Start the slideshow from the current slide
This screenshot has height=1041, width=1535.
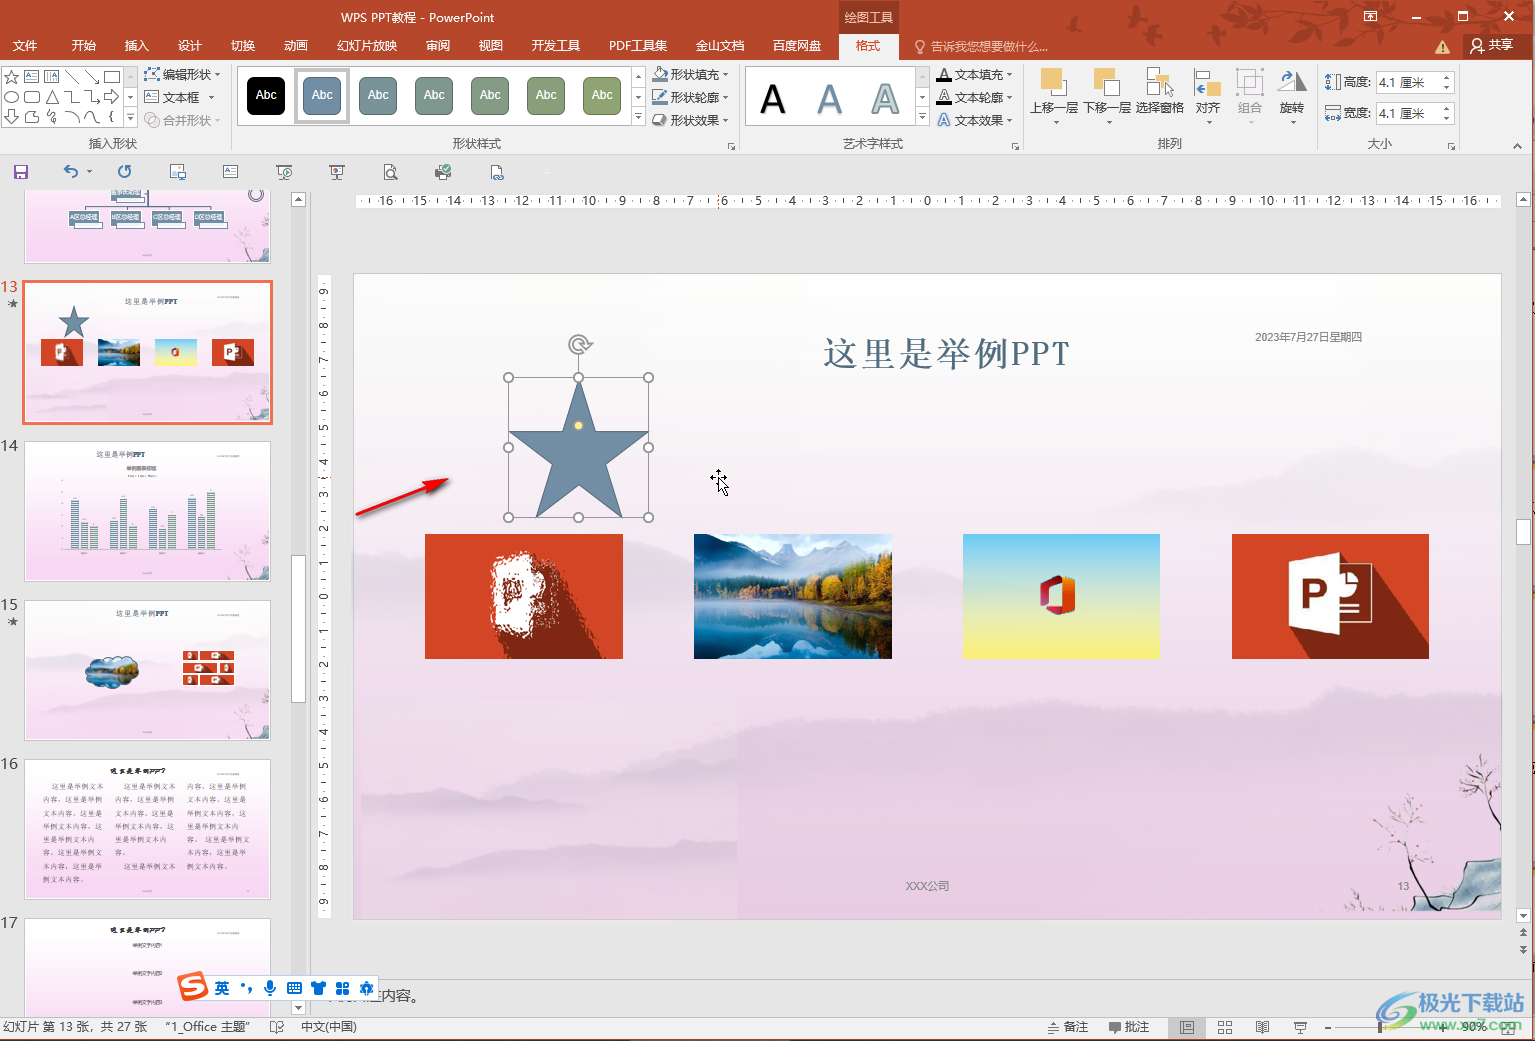pyautogui.click(x=337, y=172)
